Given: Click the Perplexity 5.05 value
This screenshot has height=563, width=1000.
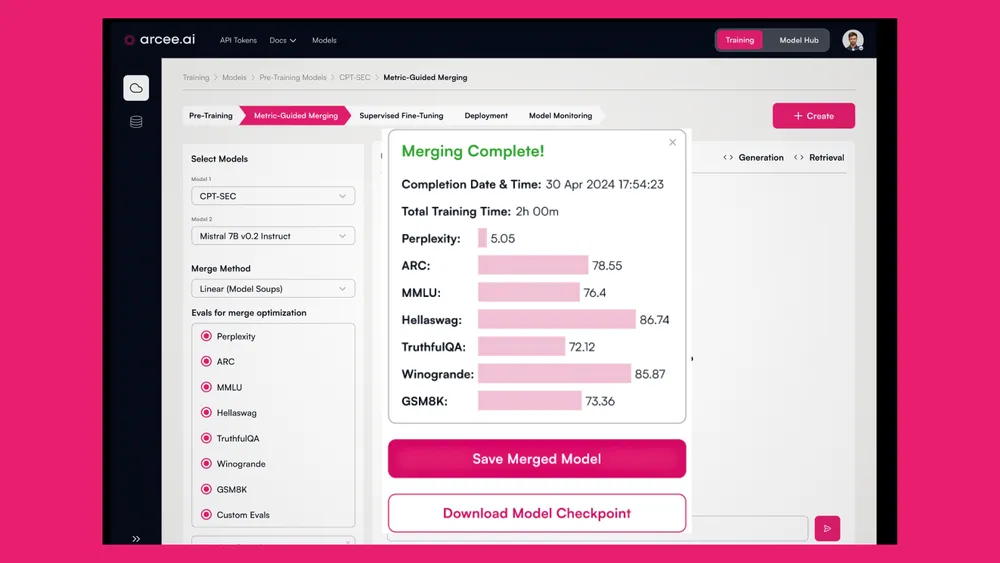Looking at the screenshot, I should (503, 238).
